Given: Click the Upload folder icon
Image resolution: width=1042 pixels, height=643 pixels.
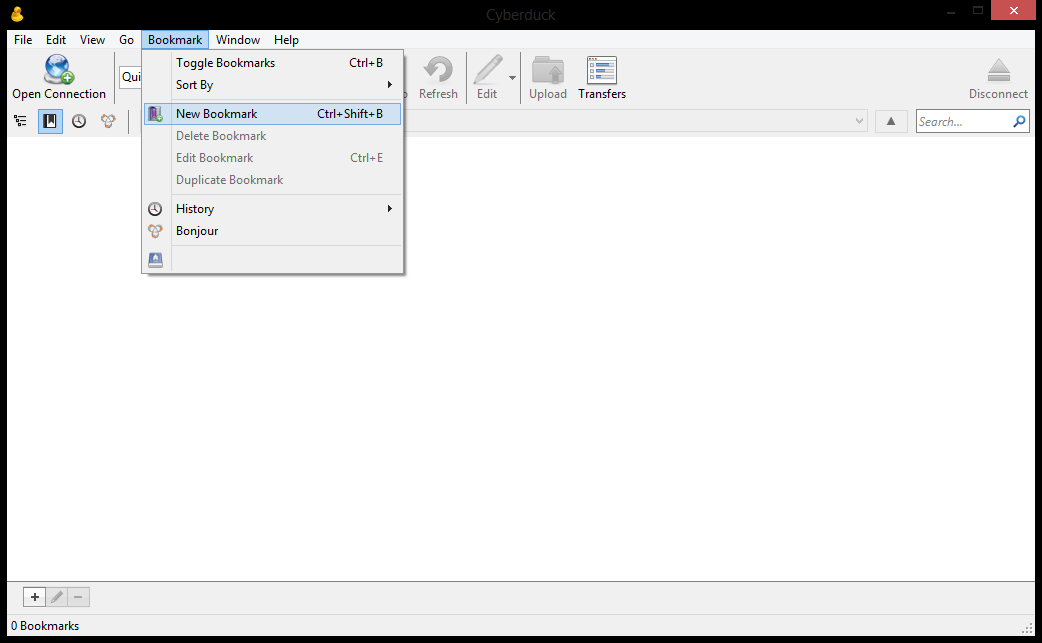Looking at the screenshot, I should coord(547,71).
